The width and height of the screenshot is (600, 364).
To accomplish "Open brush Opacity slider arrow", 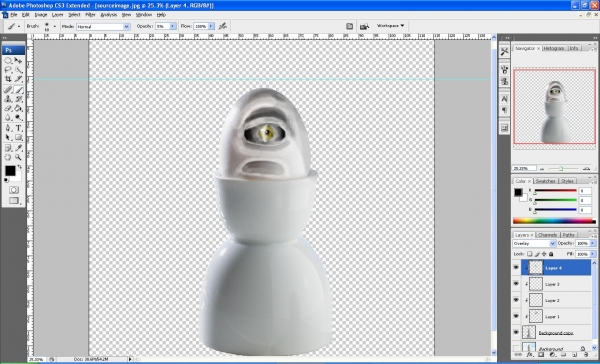I will click(x=173, y=26).
